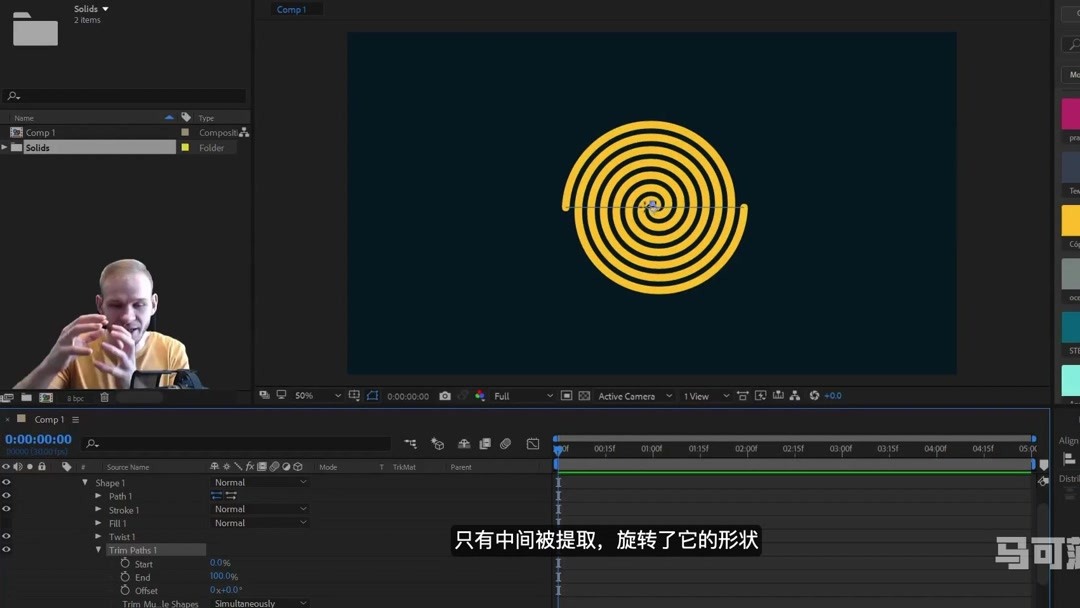Open the Active Camera view dropdown

pyautogui.click(x=625, y=396)
